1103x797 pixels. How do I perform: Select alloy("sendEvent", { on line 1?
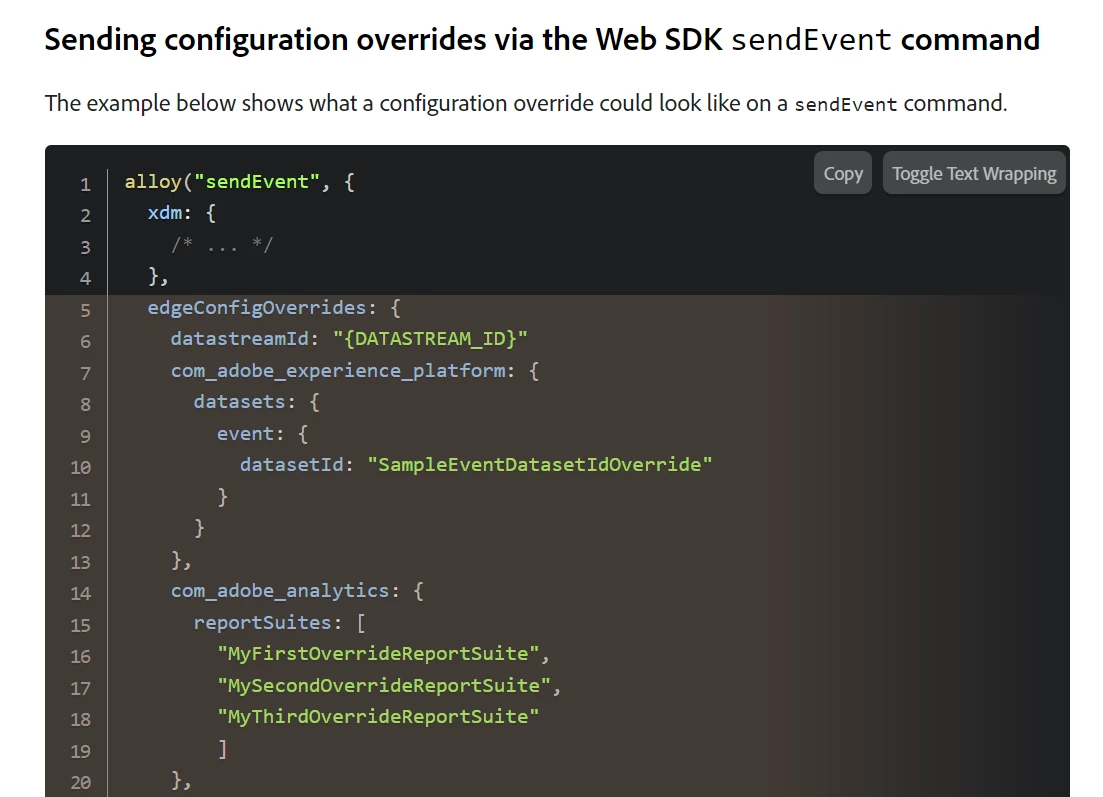(240, 182)
